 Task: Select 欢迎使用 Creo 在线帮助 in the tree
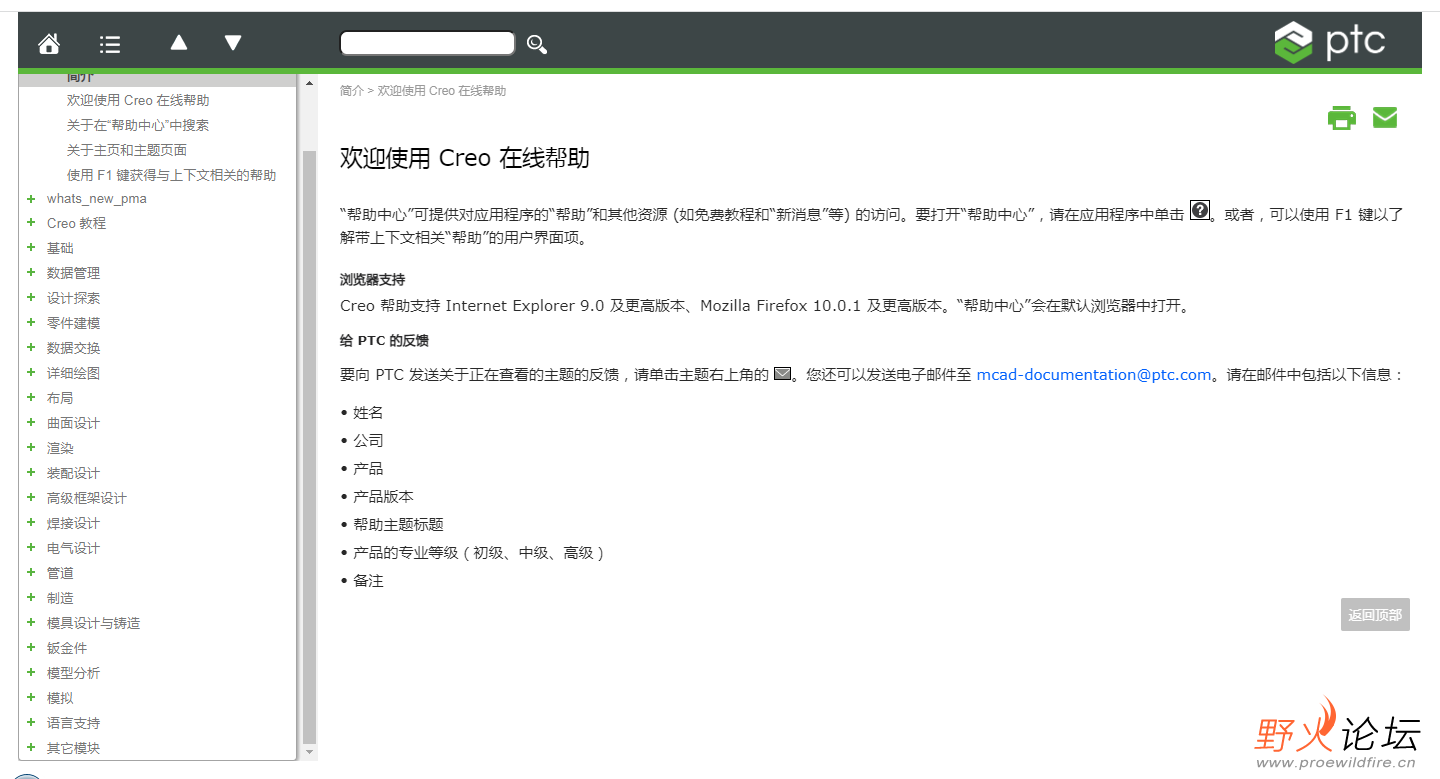(x=138, y=100)
